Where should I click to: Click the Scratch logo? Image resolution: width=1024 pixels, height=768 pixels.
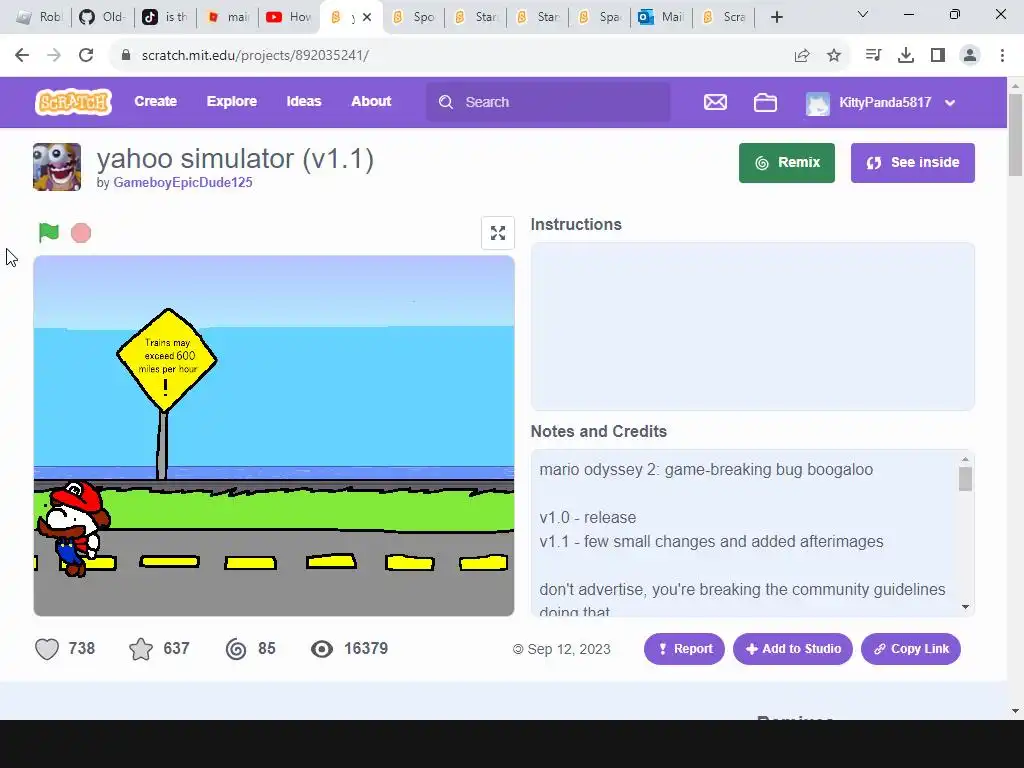[x=73, y=102]
